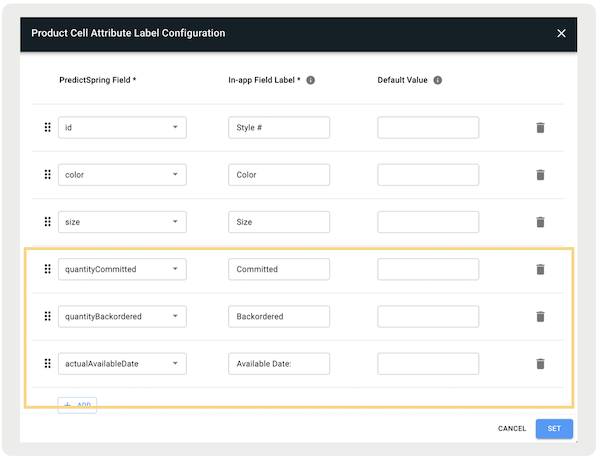This screenshot has height=459, width=600.
Task: Open the actualAvailableDate field dropdown
Action: [x=122, y=364]
